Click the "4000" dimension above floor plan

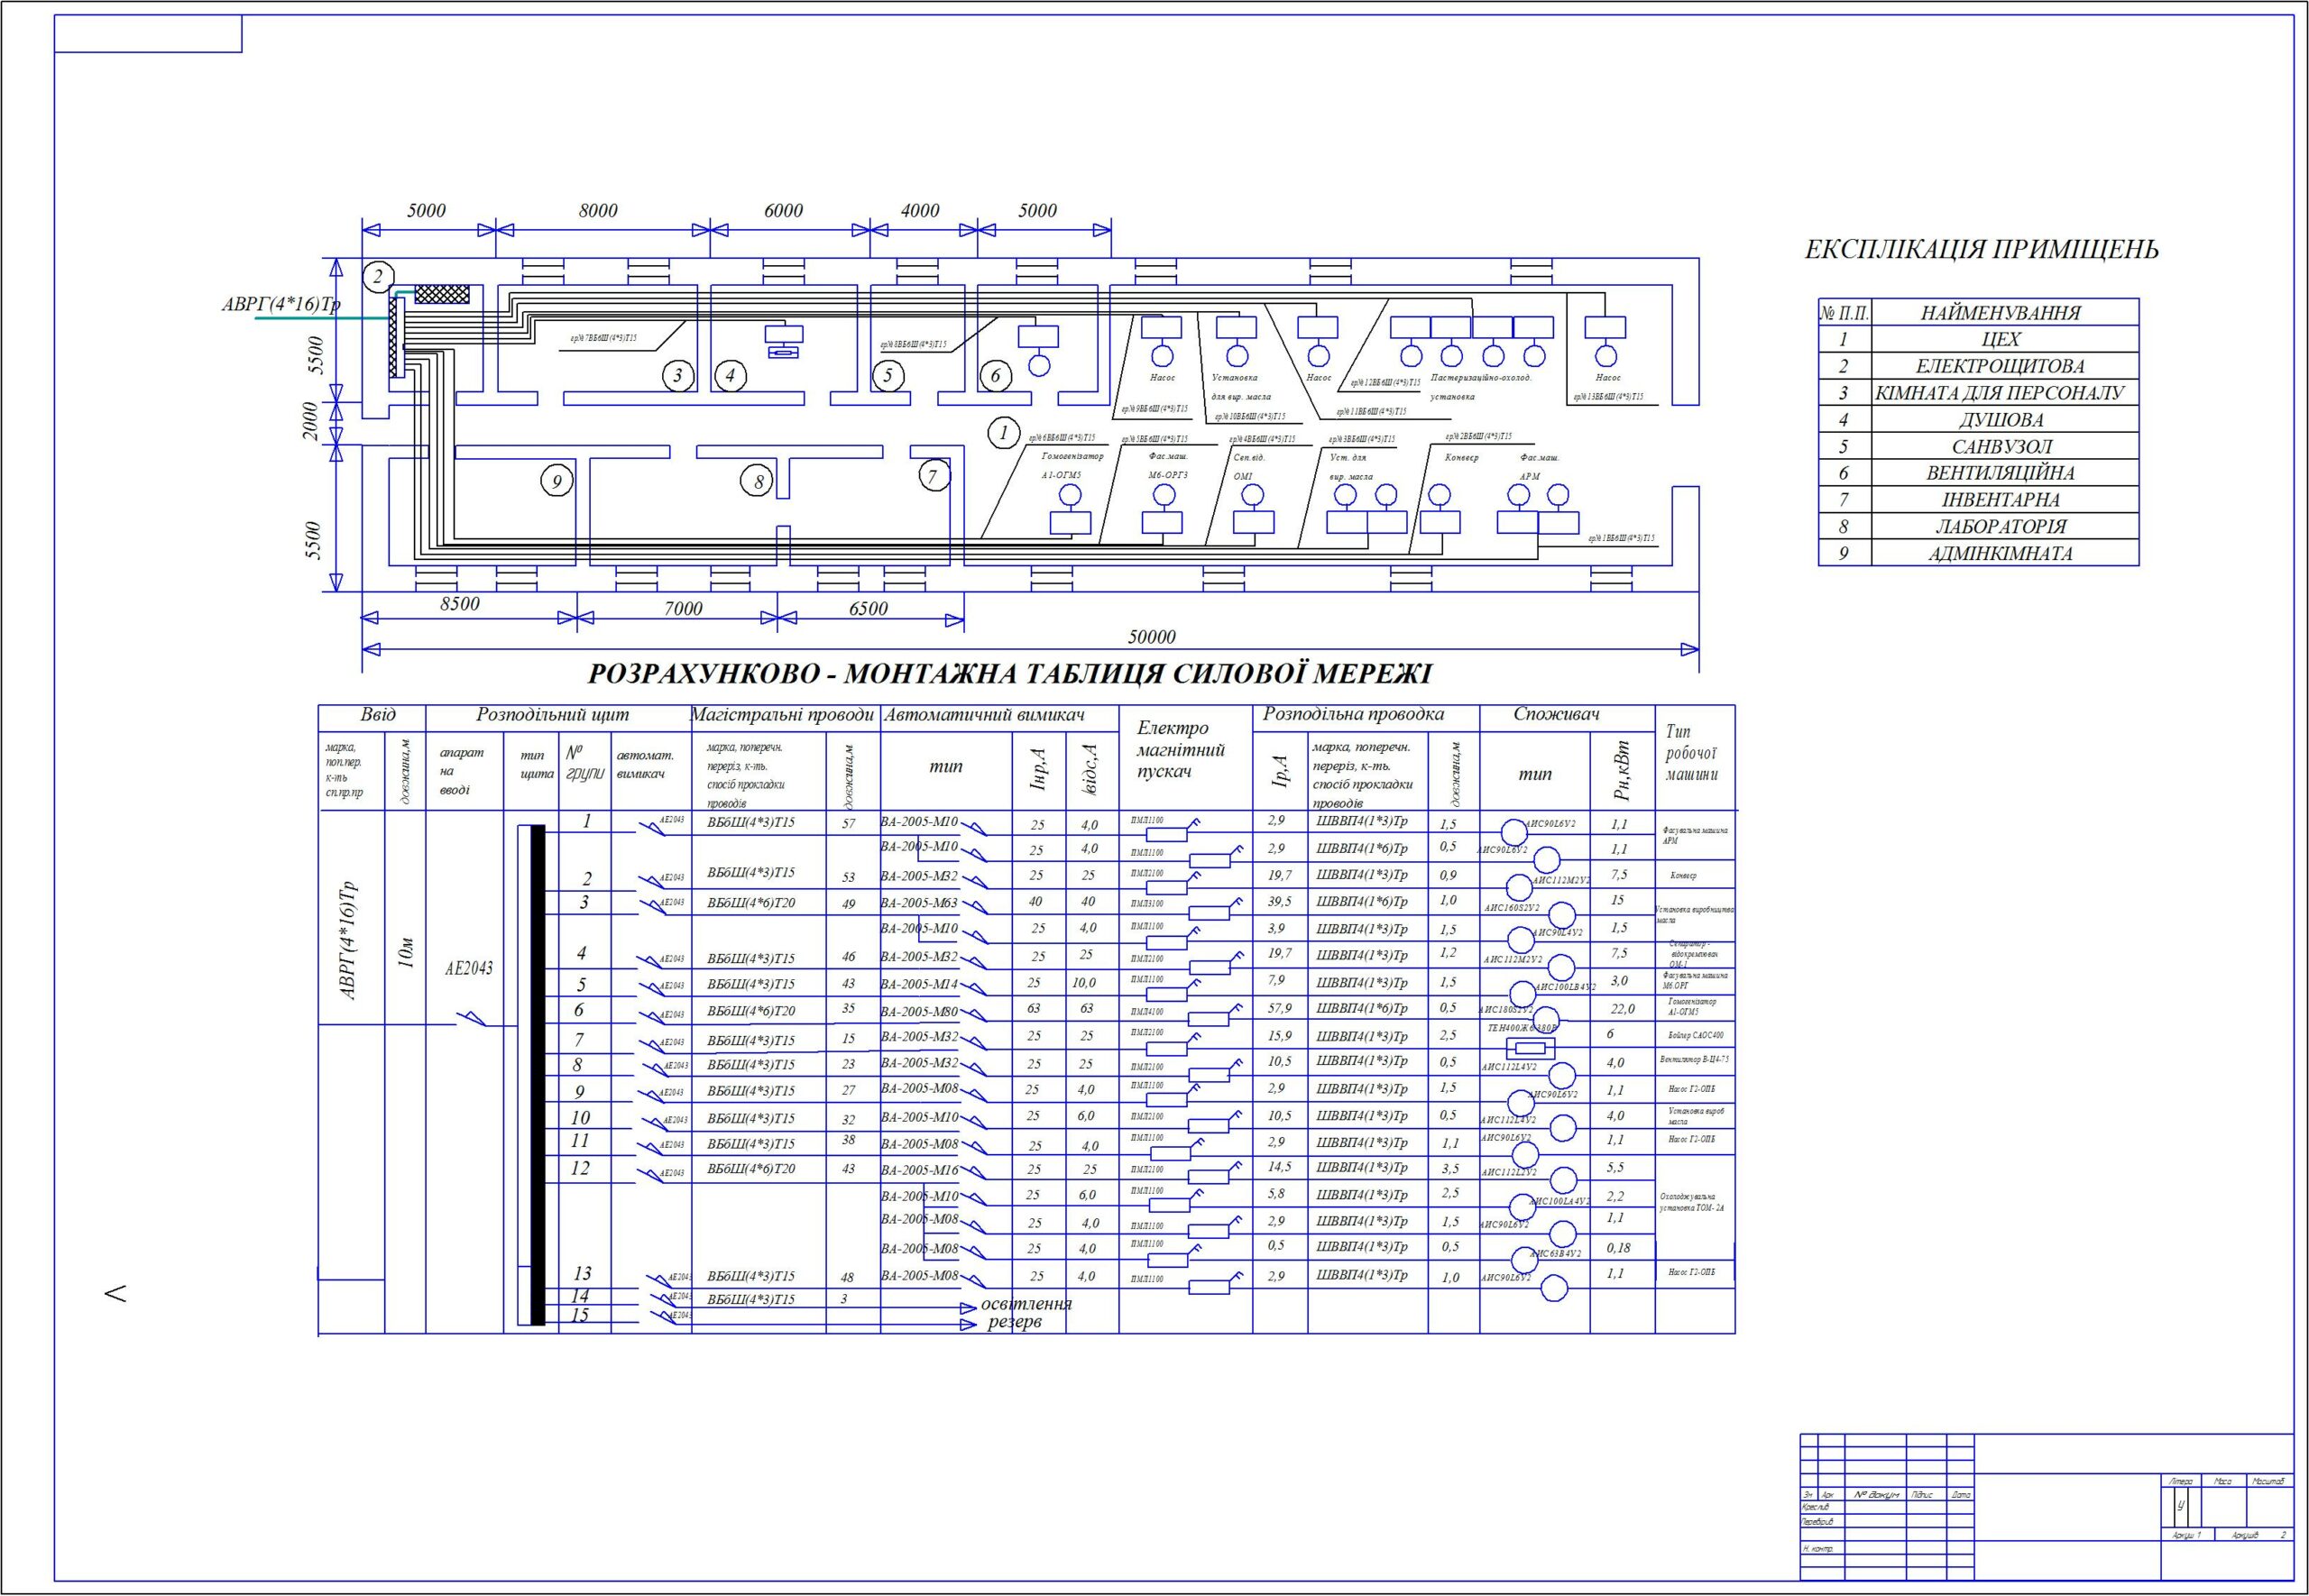[x=920, y=211]
